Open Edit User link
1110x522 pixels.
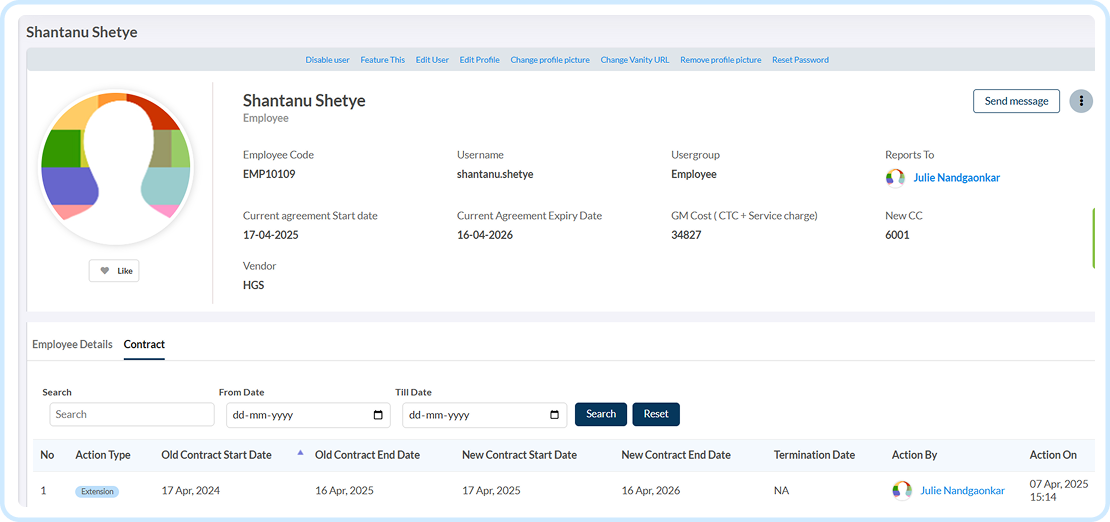point(432,60)
